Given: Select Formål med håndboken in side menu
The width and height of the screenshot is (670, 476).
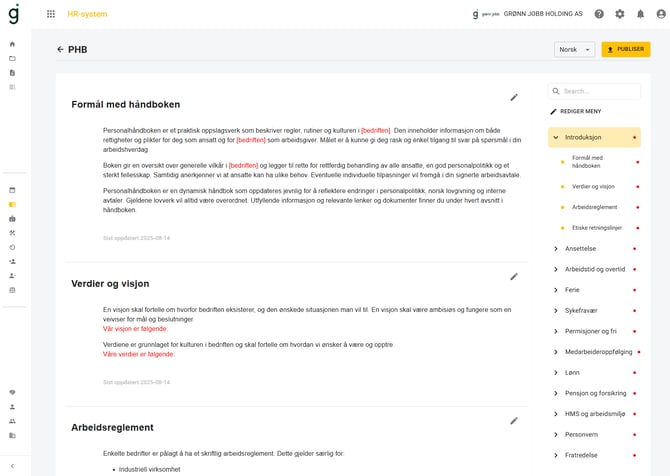Looking at the screenshot, I should click(588, 162).
